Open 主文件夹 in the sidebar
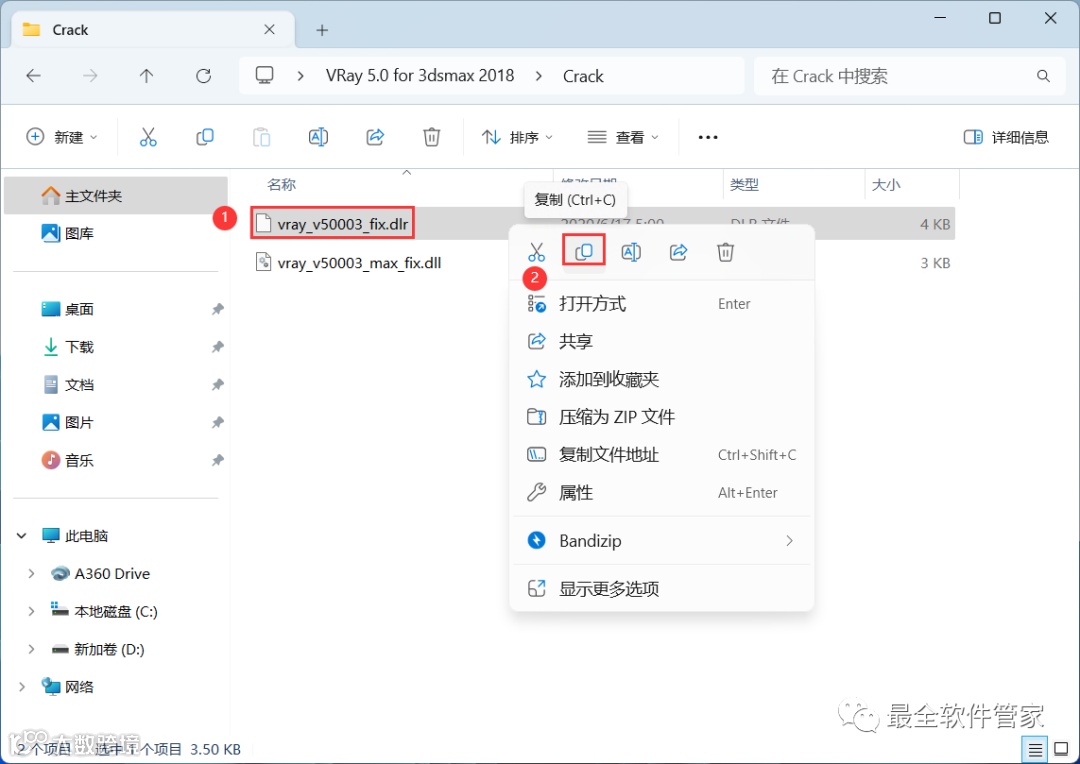 (116, 196)
